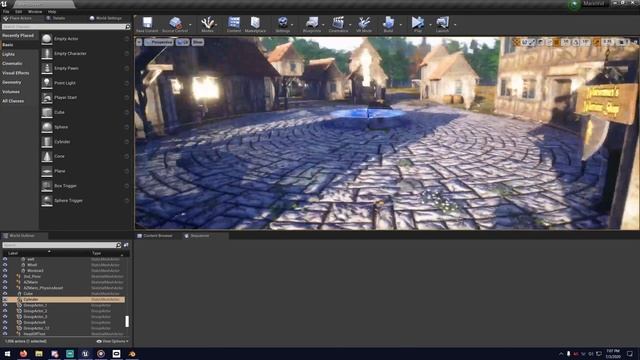Switch to the Content Browser tab

tap(155, 236)
